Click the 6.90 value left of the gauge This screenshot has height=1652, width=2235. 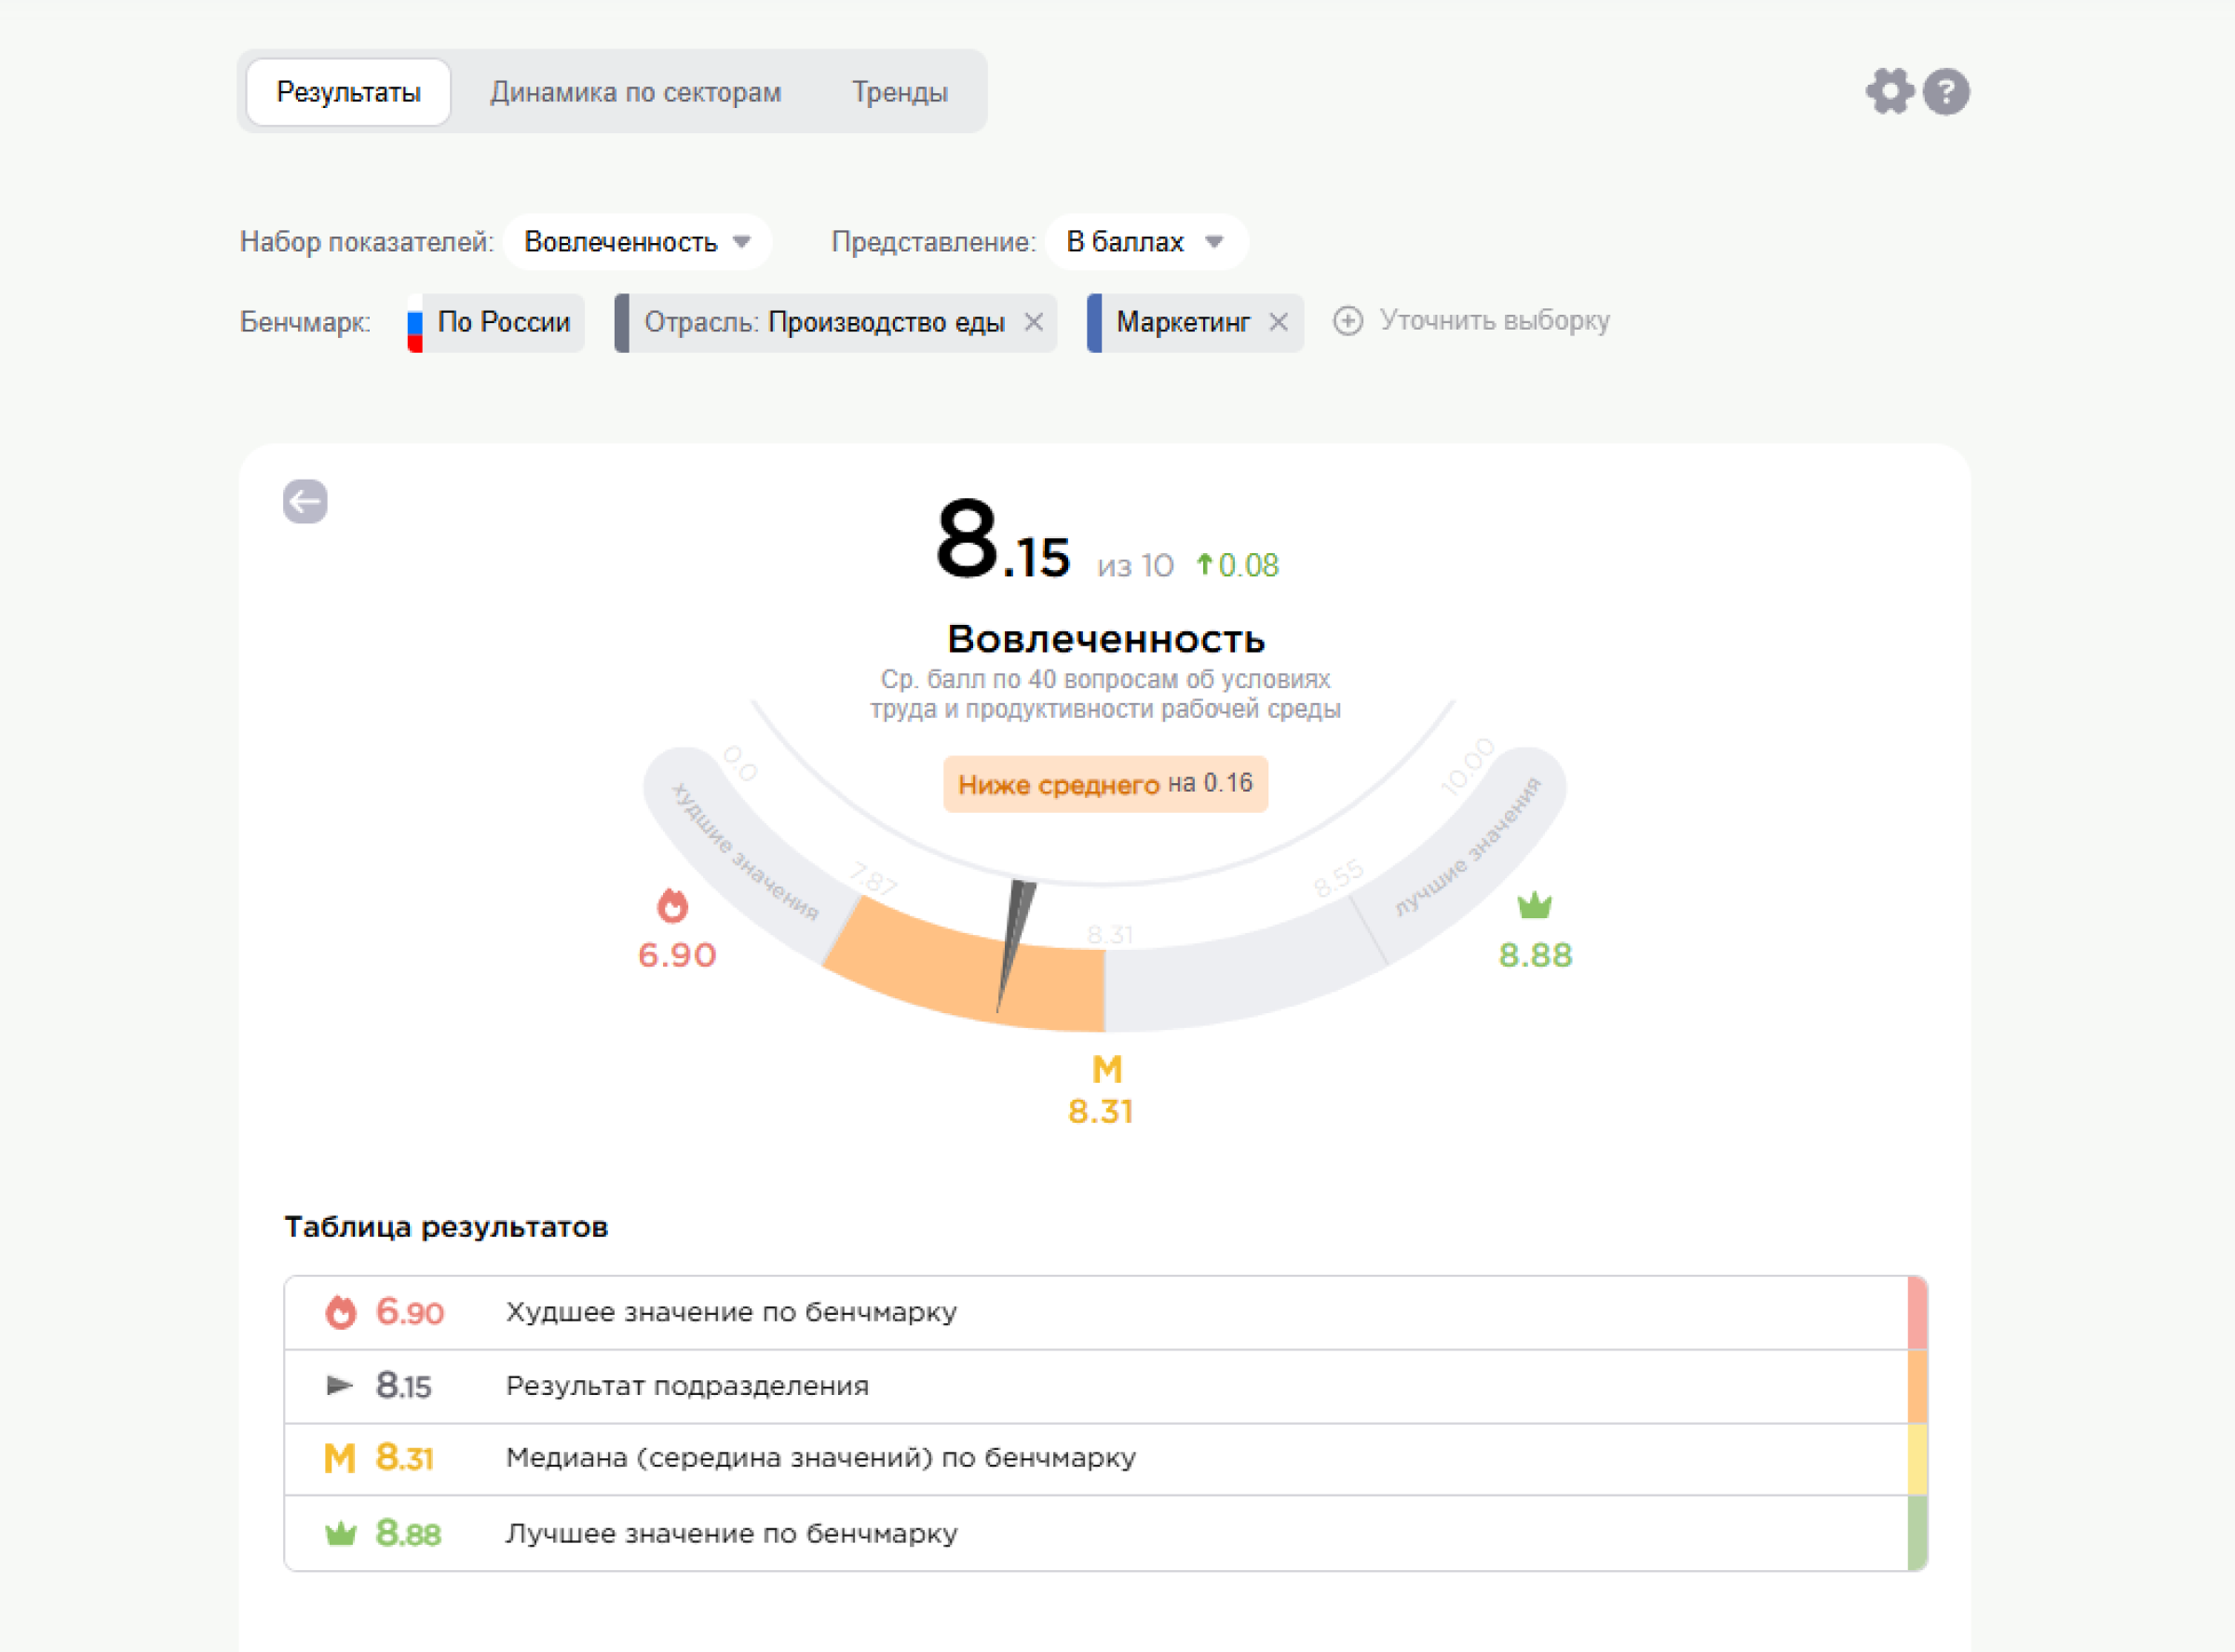[677, 955]
